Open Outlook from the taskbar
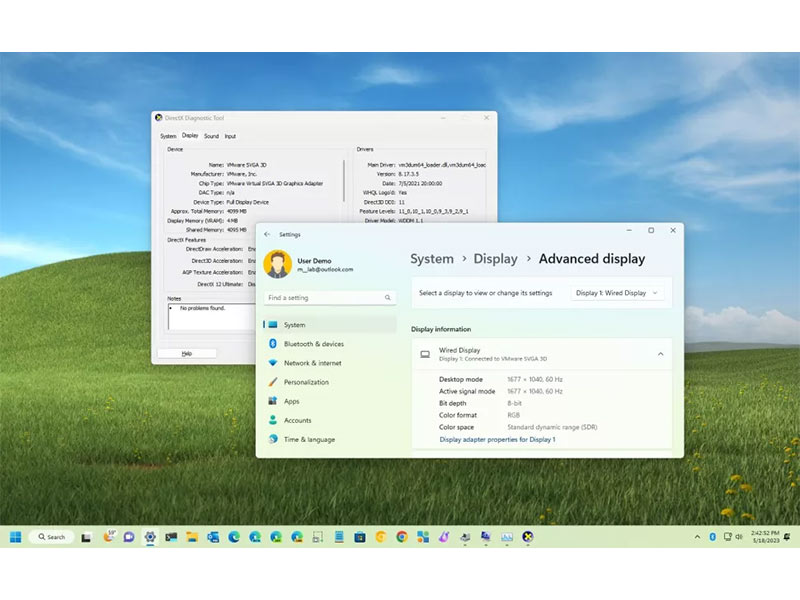Viewport: 800px width, 600px height. tap(213, 537)
